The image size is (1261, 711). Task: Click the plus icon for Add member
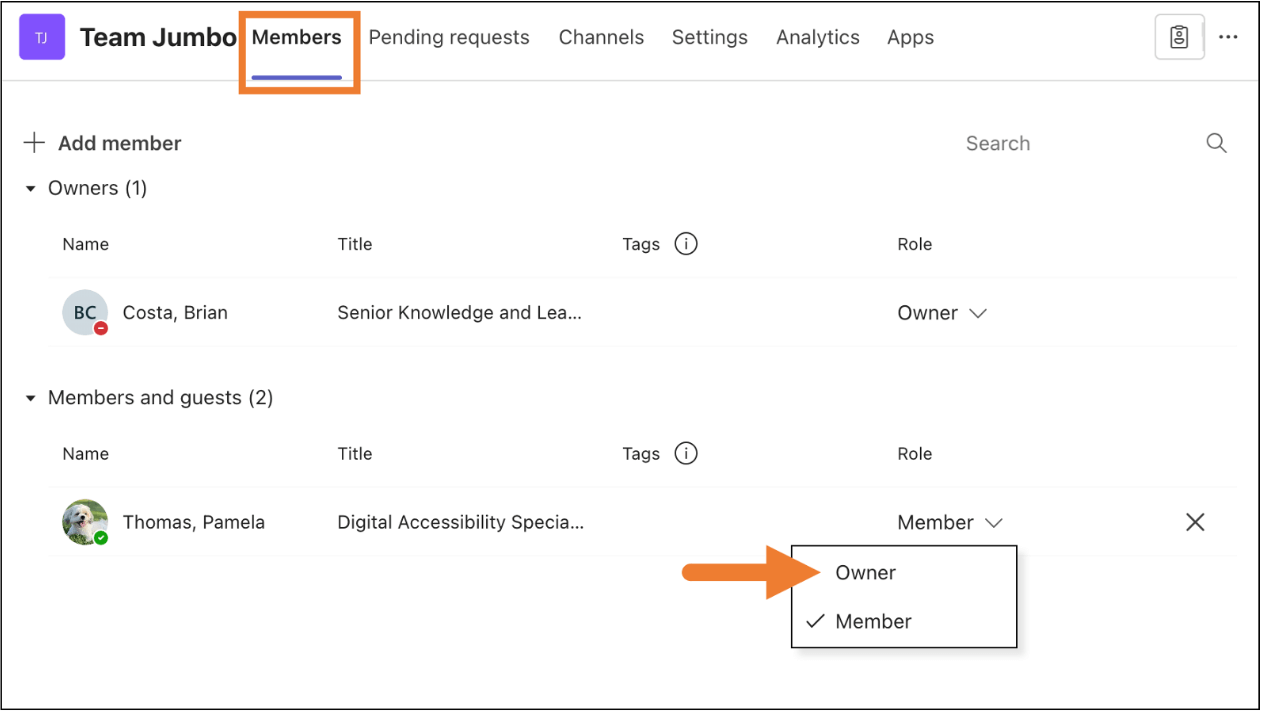(x=34, y=143)
